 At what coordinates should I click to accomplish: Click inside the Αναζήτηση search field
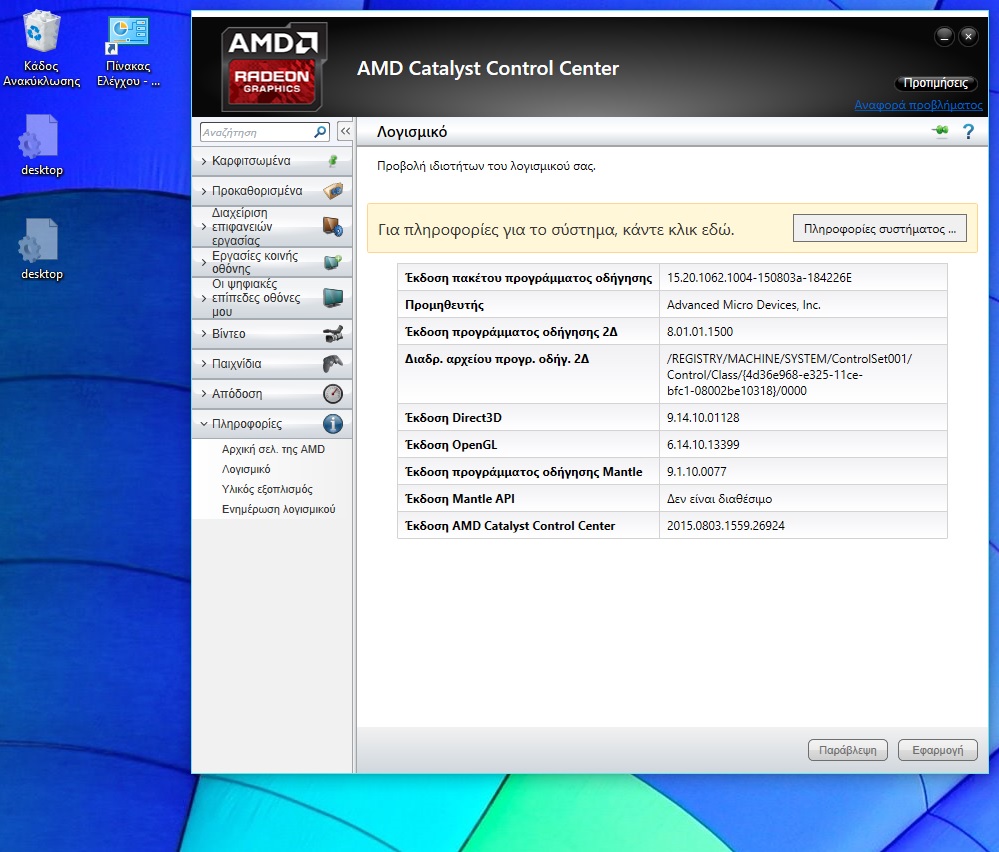[x=255, y=132]
